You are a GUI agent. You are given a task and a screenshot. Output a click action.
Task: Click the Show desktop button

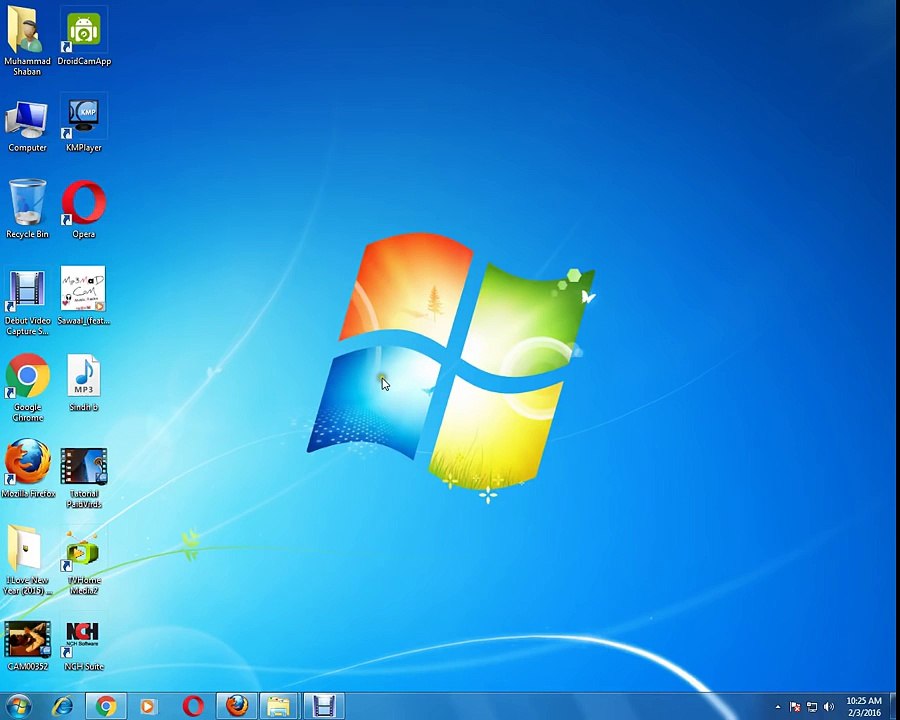pyautogui.click(x=895, y=706)
